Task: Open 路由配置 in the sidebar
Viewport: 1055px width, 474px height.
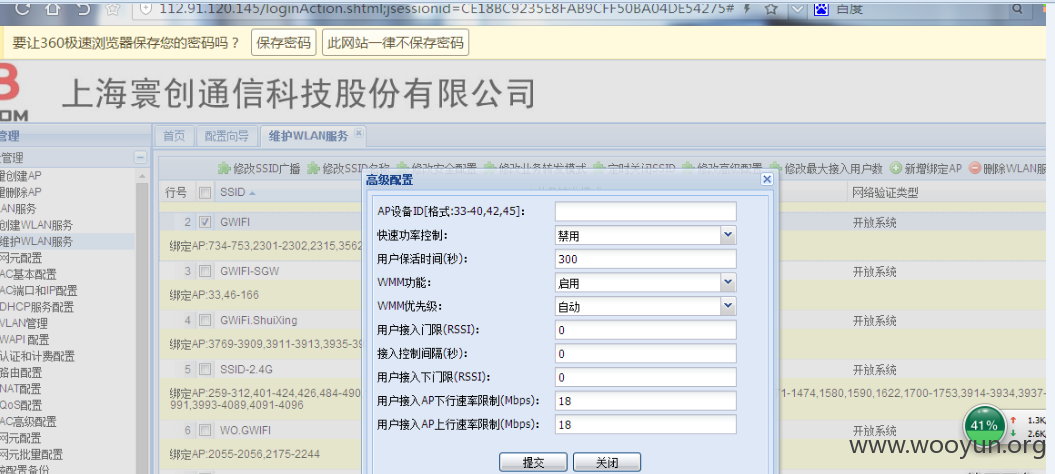Action: point(21,372)
